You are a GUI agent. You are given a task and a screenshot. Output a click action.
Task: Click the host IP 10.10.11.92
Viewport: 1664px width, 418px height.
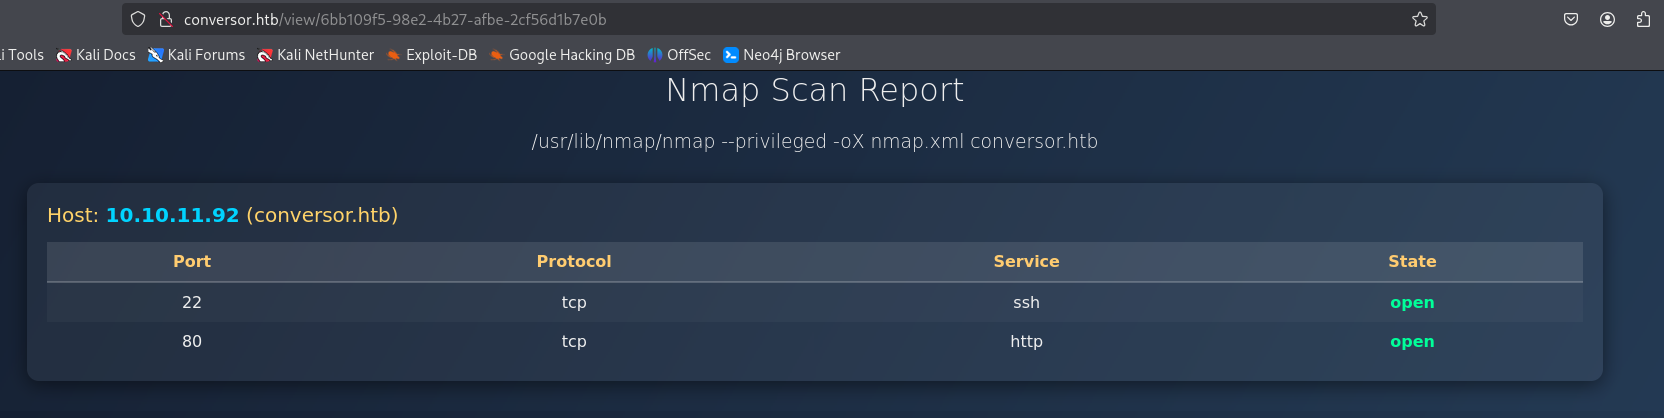172,215
